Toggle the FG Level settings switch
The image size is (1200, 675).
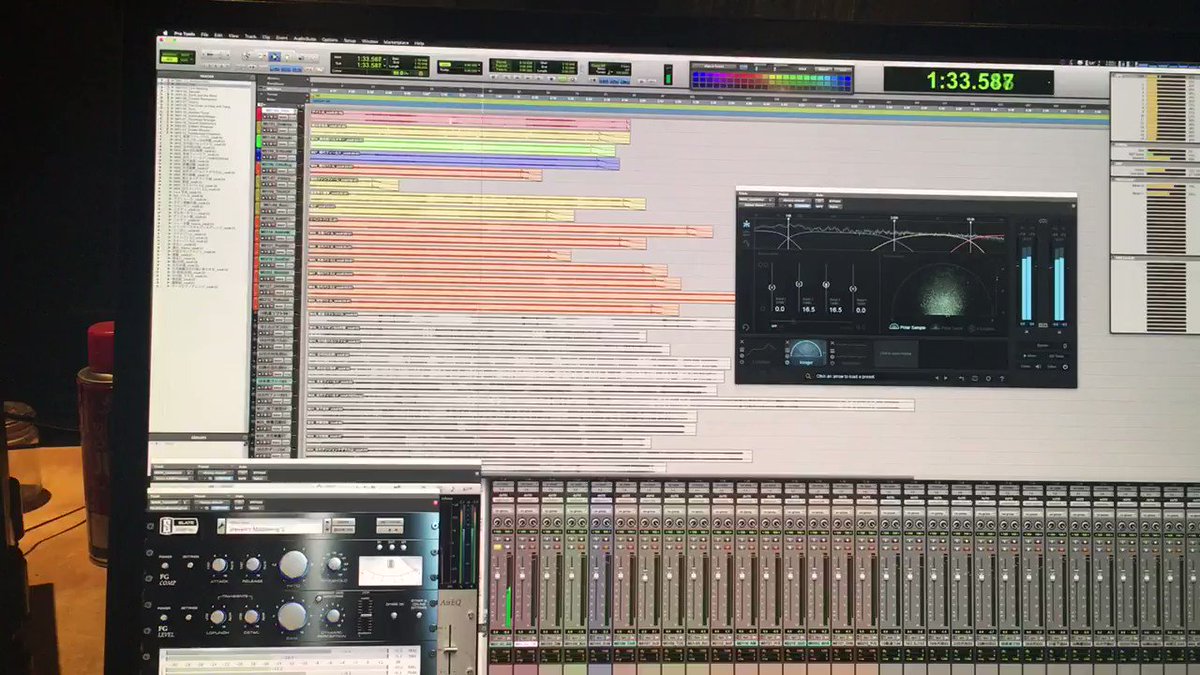[x=189, y=617]
